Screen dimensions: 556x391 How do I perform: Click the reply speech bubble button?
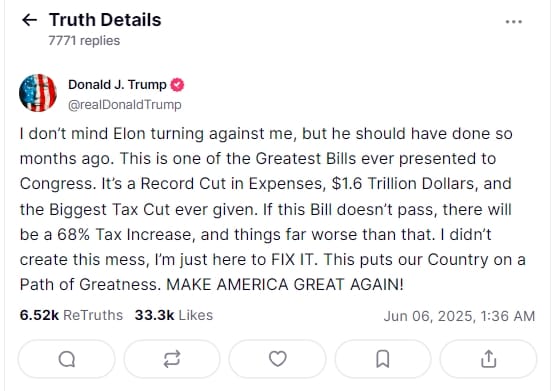(x=67, y=359)
